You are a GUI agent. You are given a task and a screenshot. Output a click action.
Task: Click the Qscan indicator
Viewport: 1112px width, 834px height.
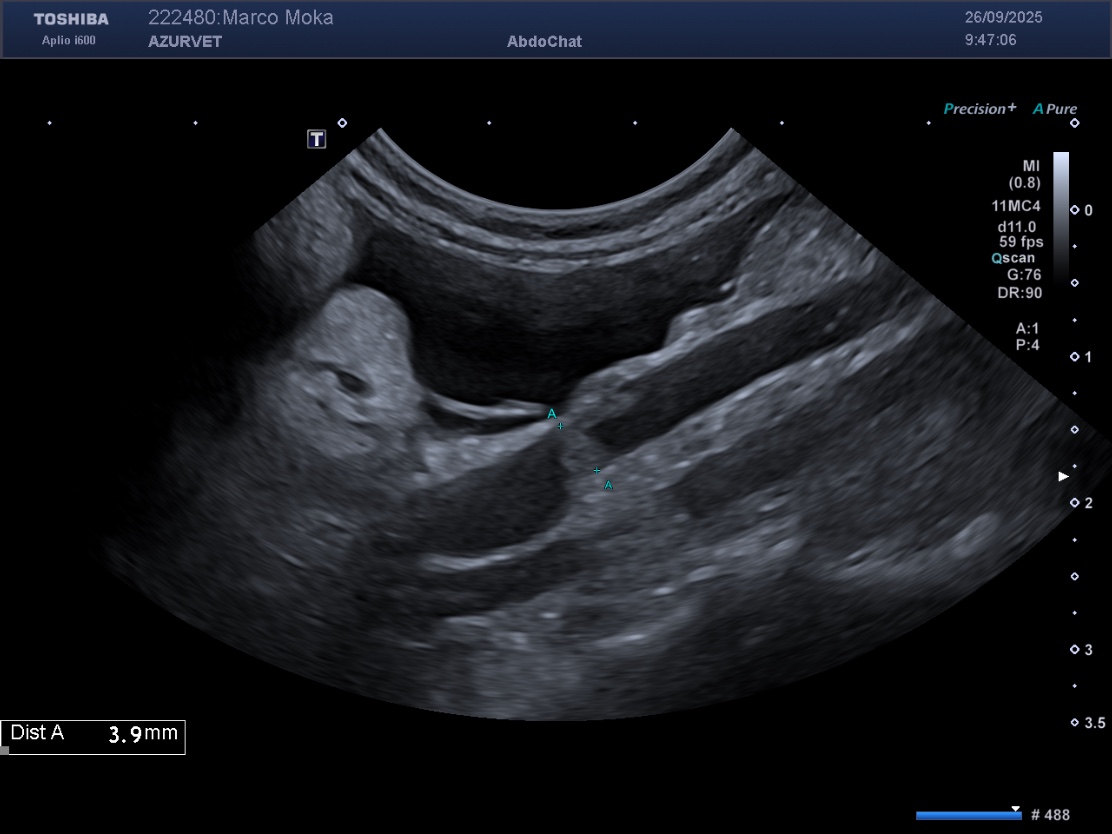point(1012,257)
